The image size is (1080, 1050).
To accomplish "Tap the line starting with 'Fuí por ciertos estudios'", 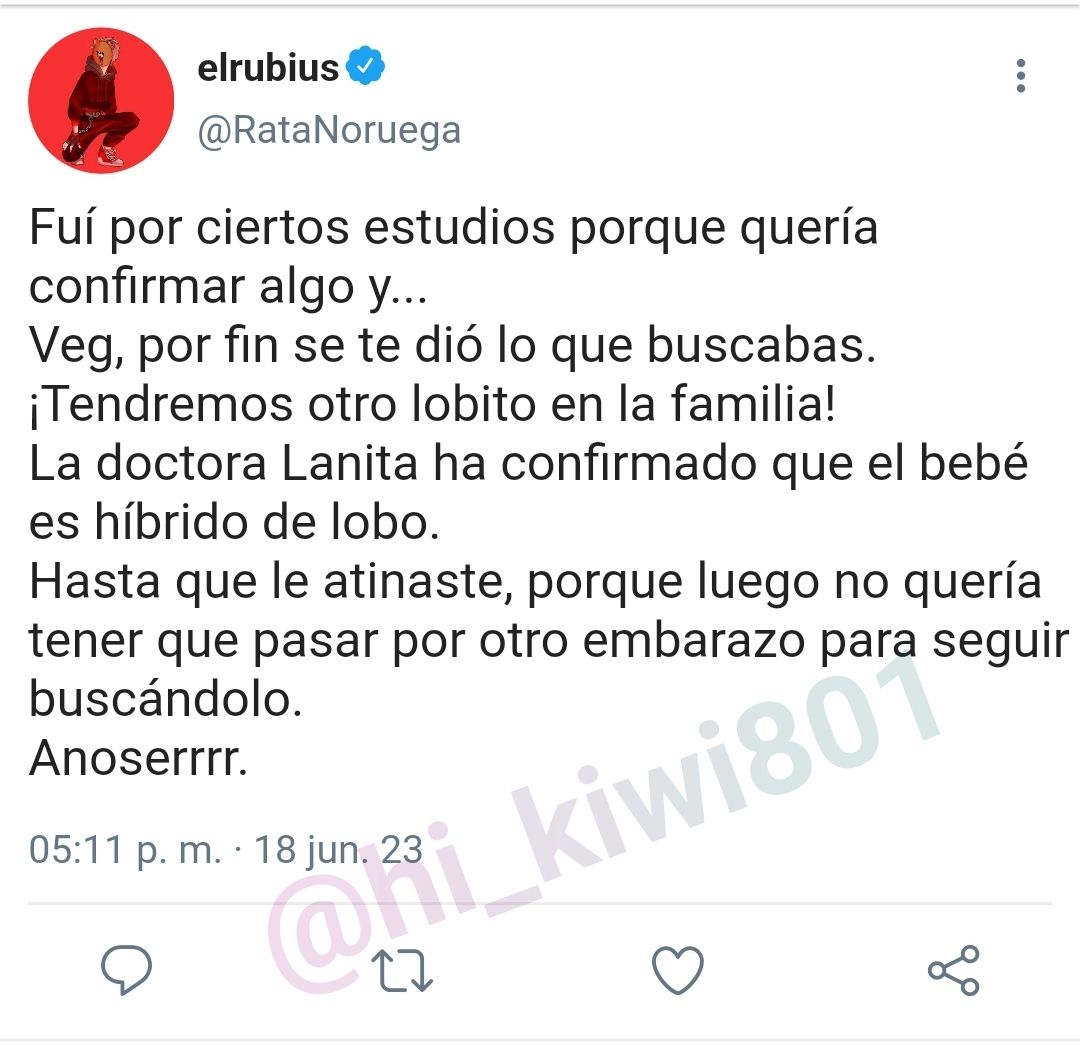I will click(x=453, y=229).
